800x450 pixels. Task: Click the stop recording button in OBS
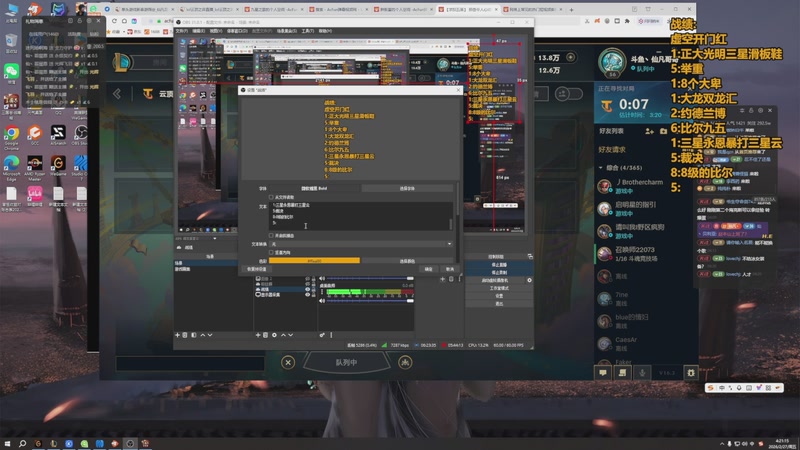tap(498, 272)
